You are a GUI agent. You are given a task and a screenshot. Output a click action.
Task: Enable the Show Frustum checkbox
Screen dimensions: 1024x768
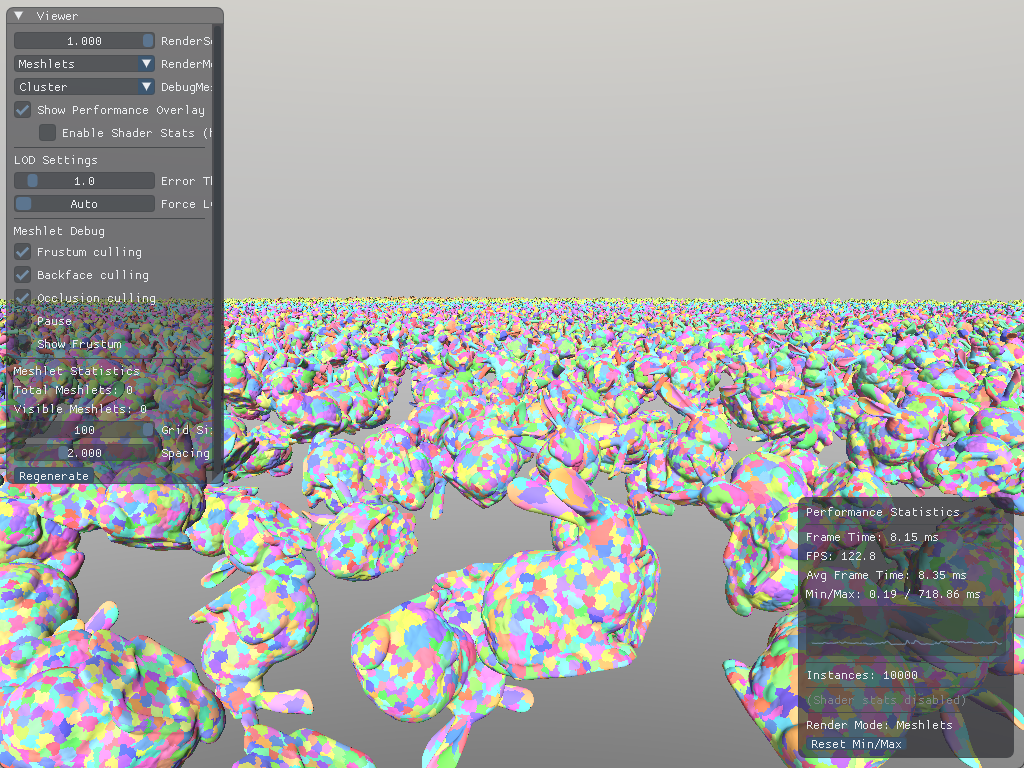(x=22, y=344)
